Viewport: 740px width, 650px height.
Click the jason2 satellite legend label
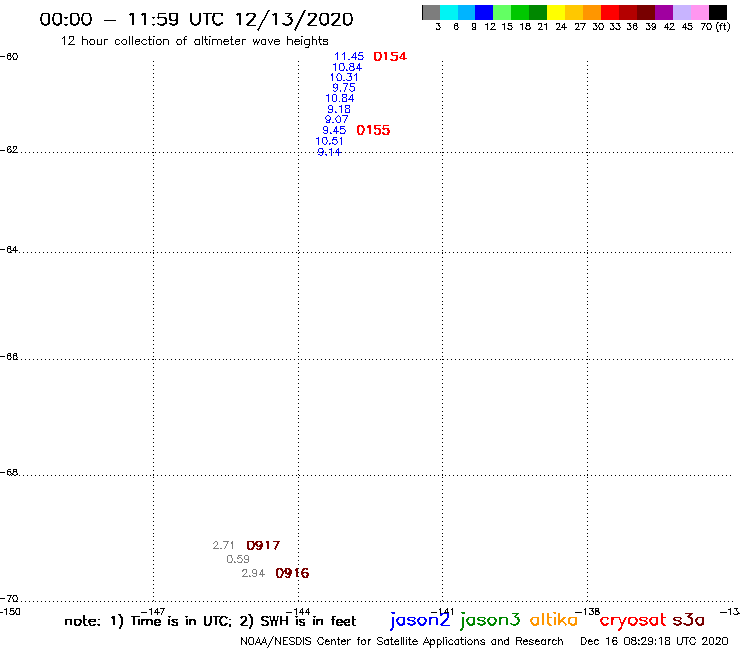[420, 620]
